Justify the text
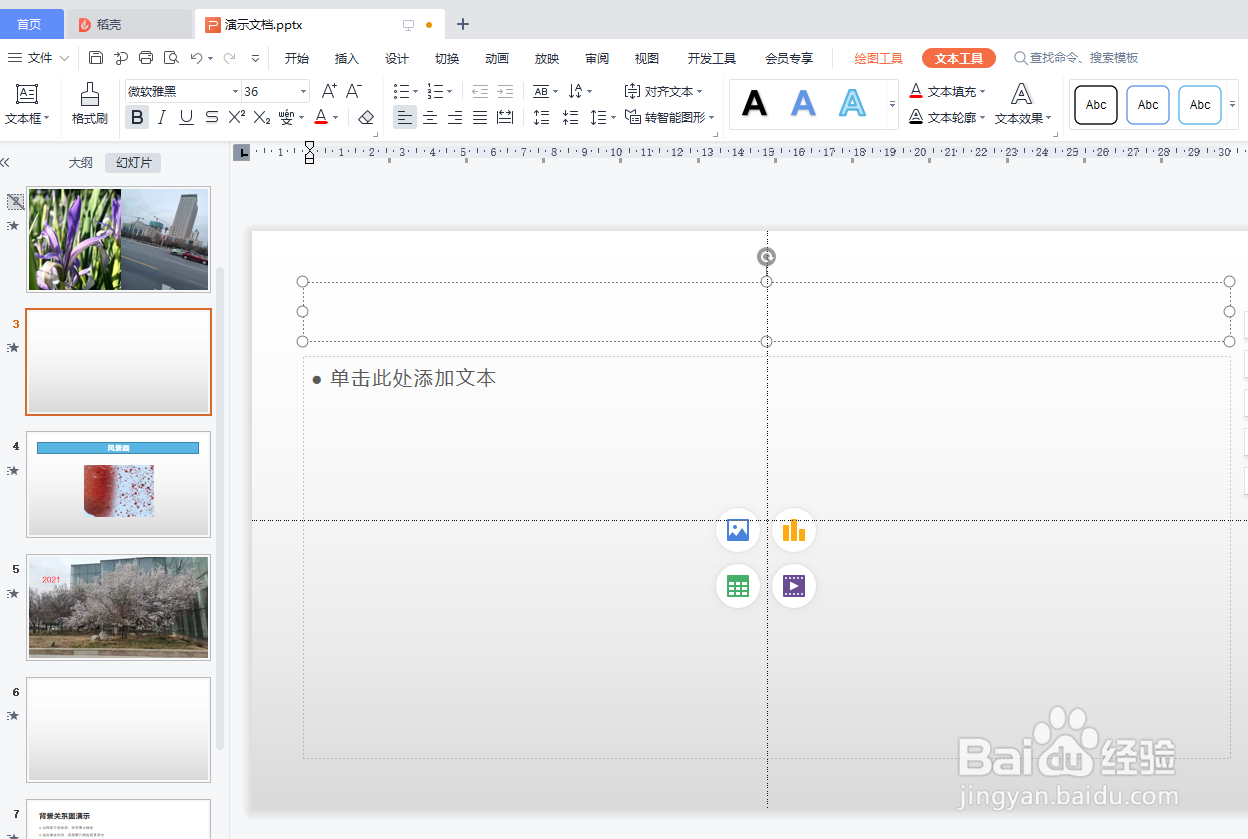 [x=480, y=117]
